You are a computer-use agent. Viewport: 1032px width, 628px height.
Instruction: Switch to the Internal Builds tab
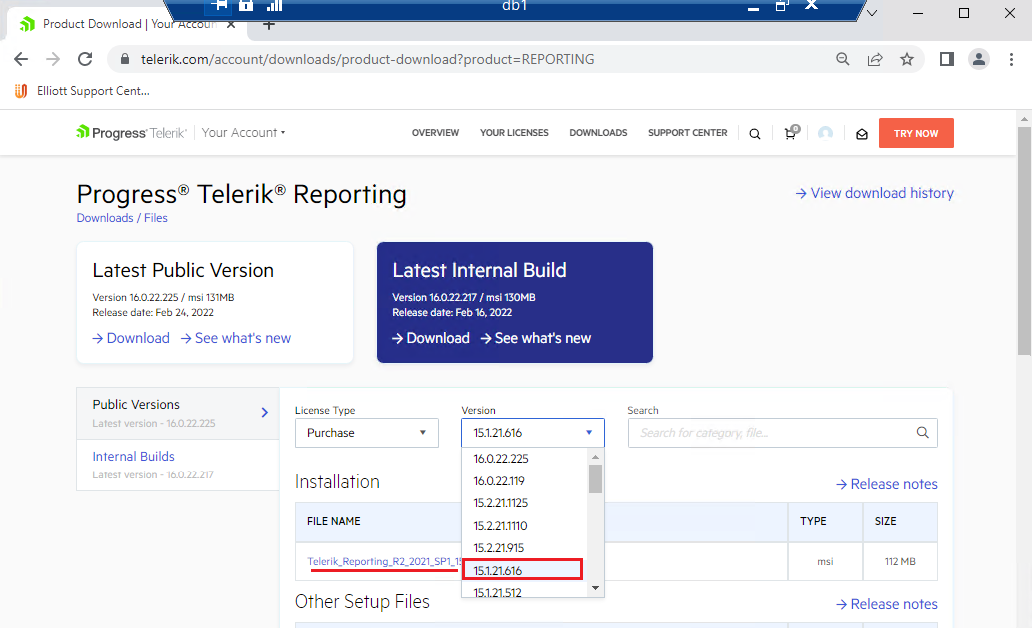click(178, 465)
